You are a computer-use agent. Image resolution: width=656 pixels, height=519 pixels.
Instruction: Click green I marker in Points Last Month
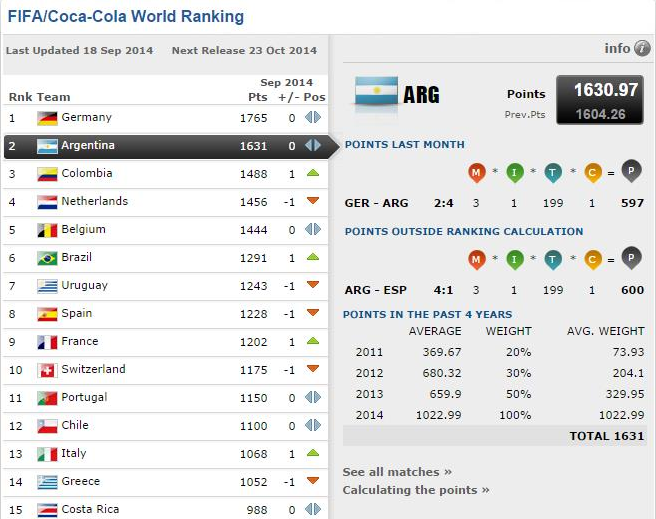(515, 172)
